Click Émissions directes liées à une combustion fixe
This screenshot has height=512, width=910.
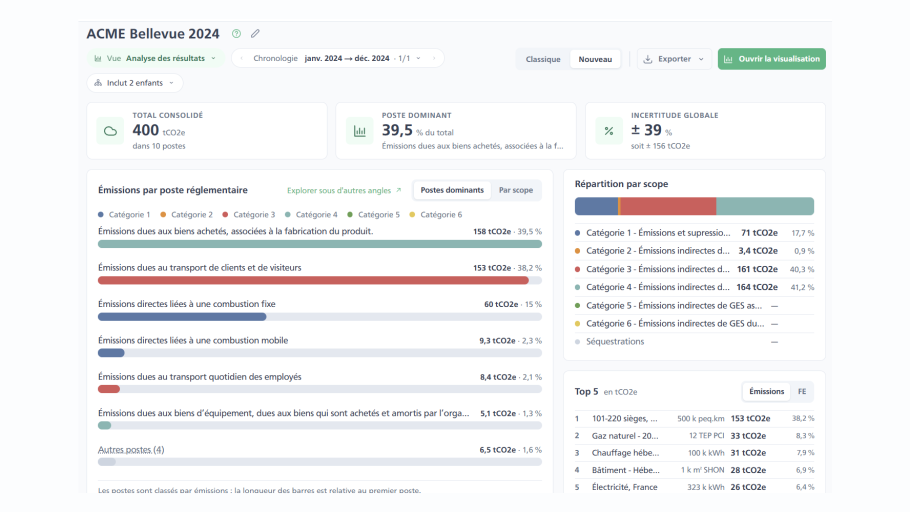[x=186, y=304]
